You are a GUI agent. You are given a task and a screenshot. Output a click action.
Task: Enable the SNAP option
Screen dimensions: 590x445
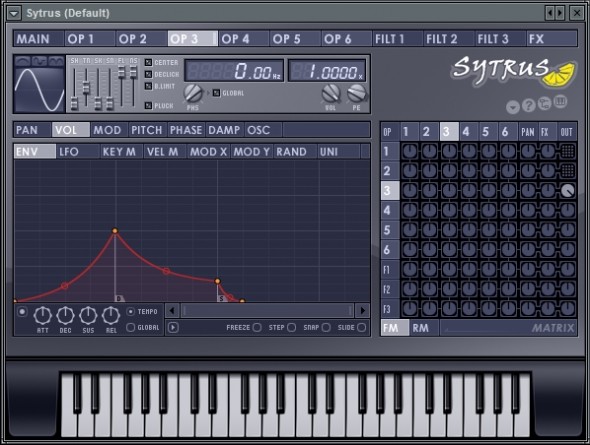point(326,328)
